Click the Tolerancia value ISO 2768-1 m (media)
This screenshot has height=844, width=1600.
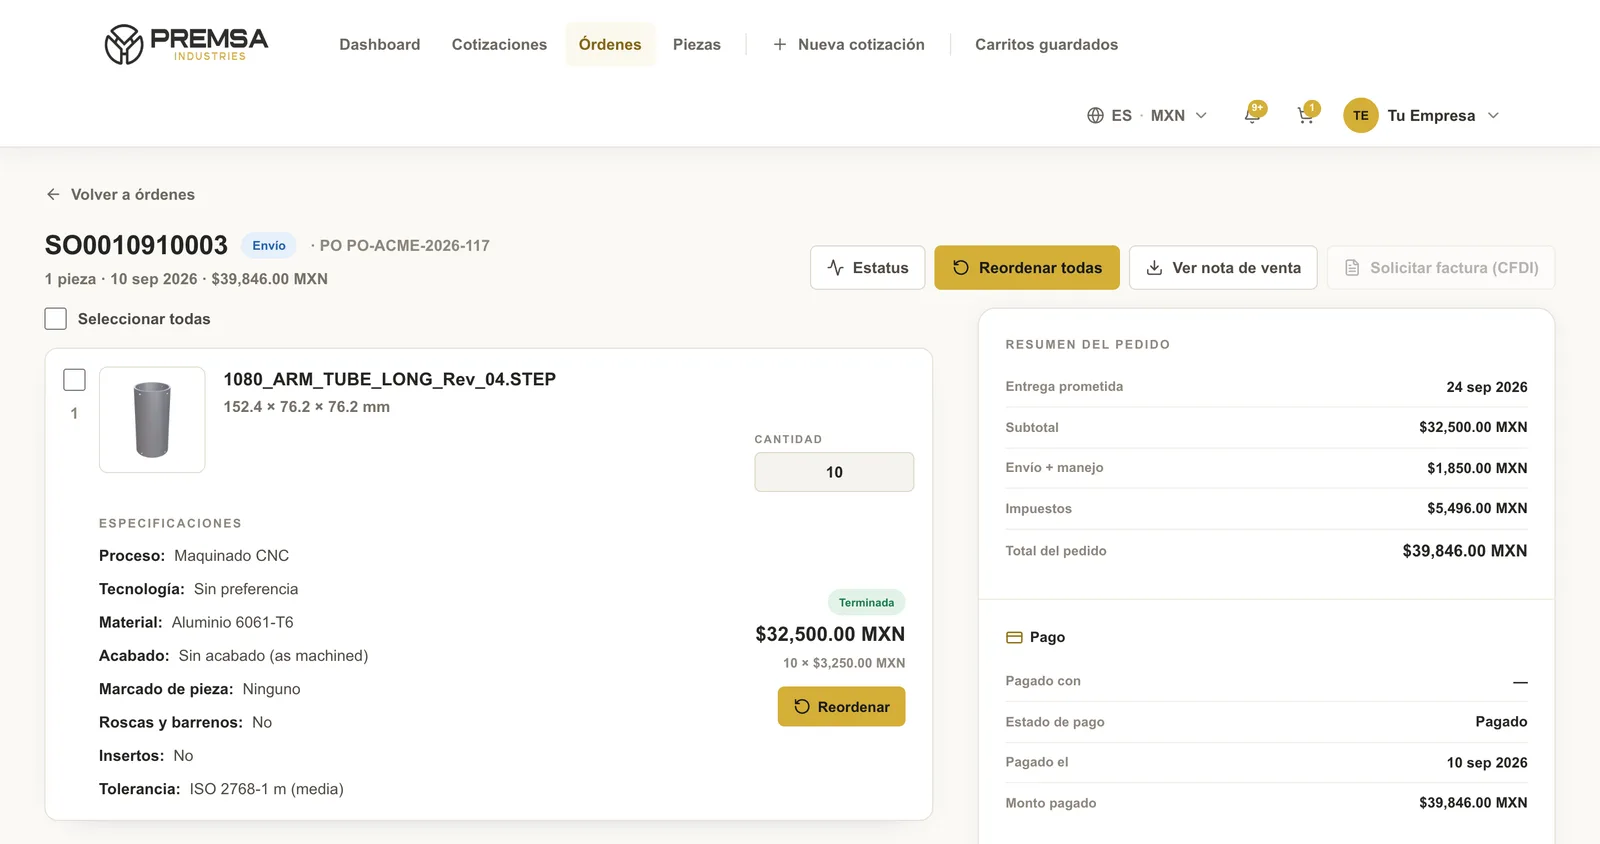(267, 789)
